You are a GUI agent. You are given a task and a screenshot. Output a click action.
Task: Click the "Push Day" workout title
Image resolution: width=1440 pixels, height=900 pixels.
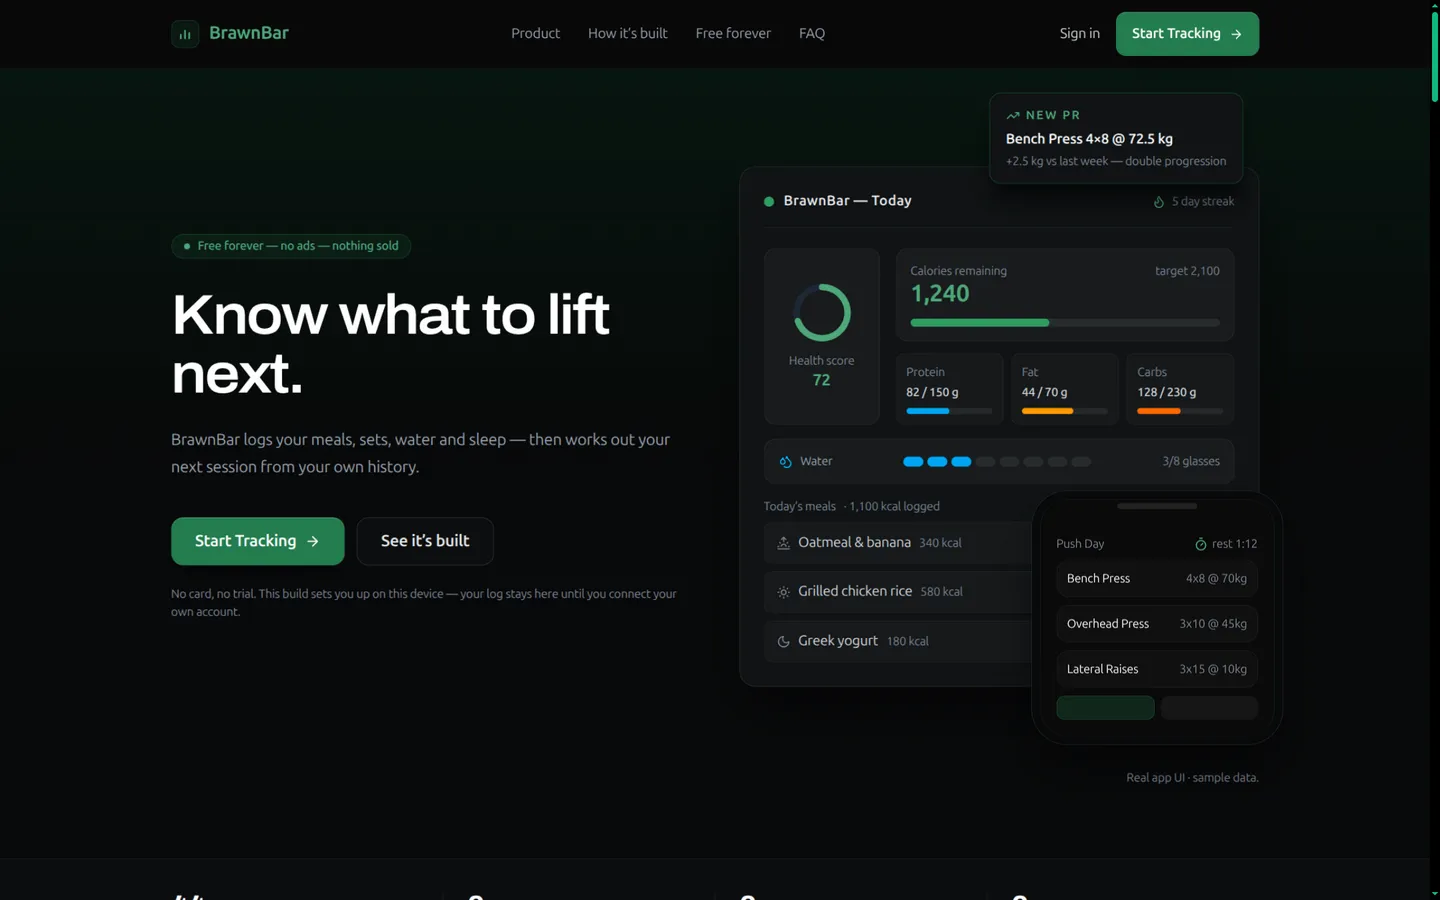pos(1080,544)
